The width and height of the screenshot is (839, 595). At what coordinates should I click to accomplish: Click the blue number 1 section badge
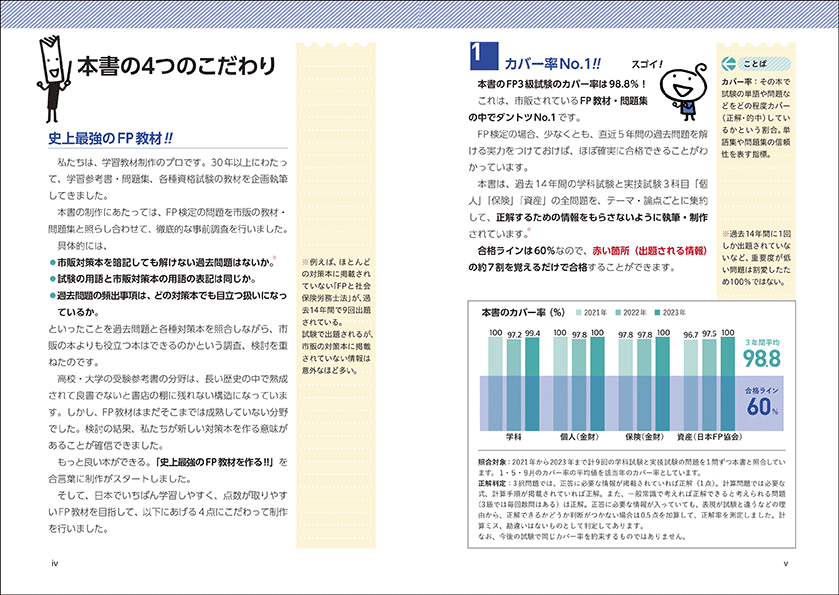(484, 56)
